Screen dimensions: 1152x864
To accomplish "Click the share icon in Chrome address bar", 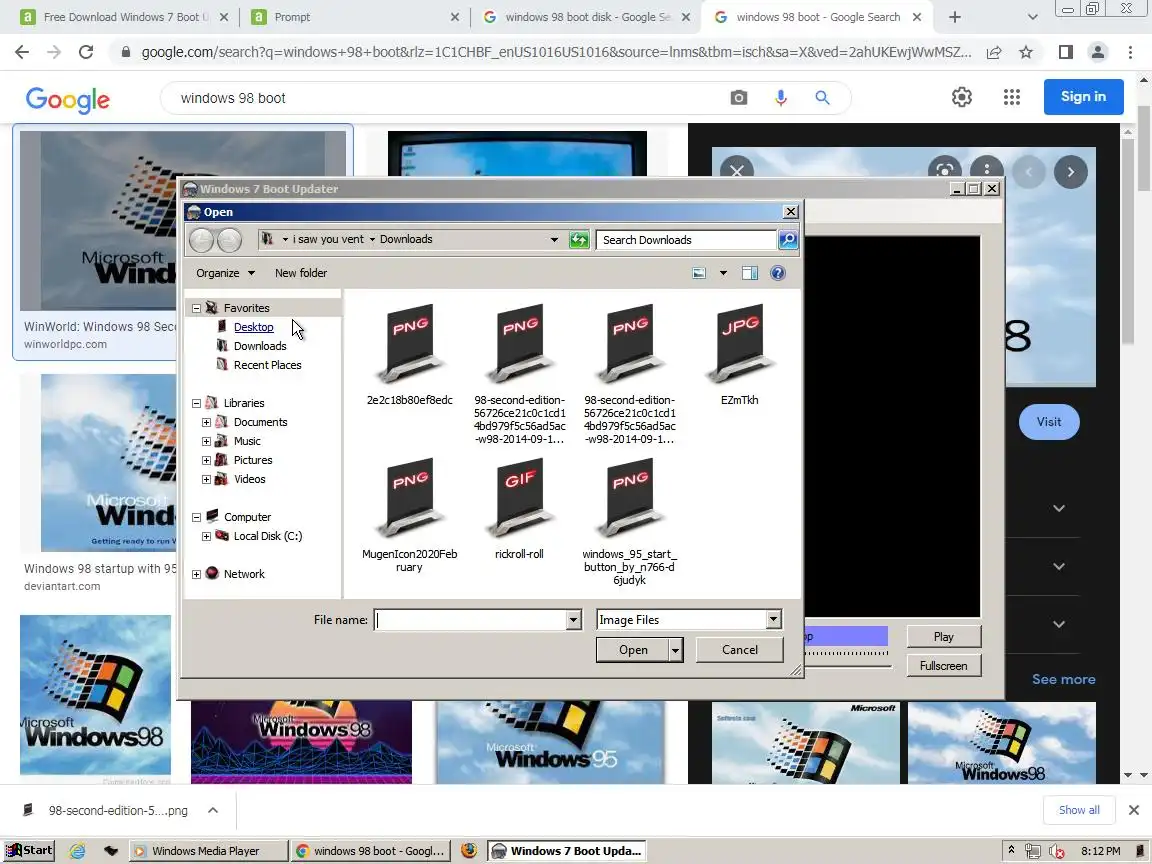I will click(994, 52).
